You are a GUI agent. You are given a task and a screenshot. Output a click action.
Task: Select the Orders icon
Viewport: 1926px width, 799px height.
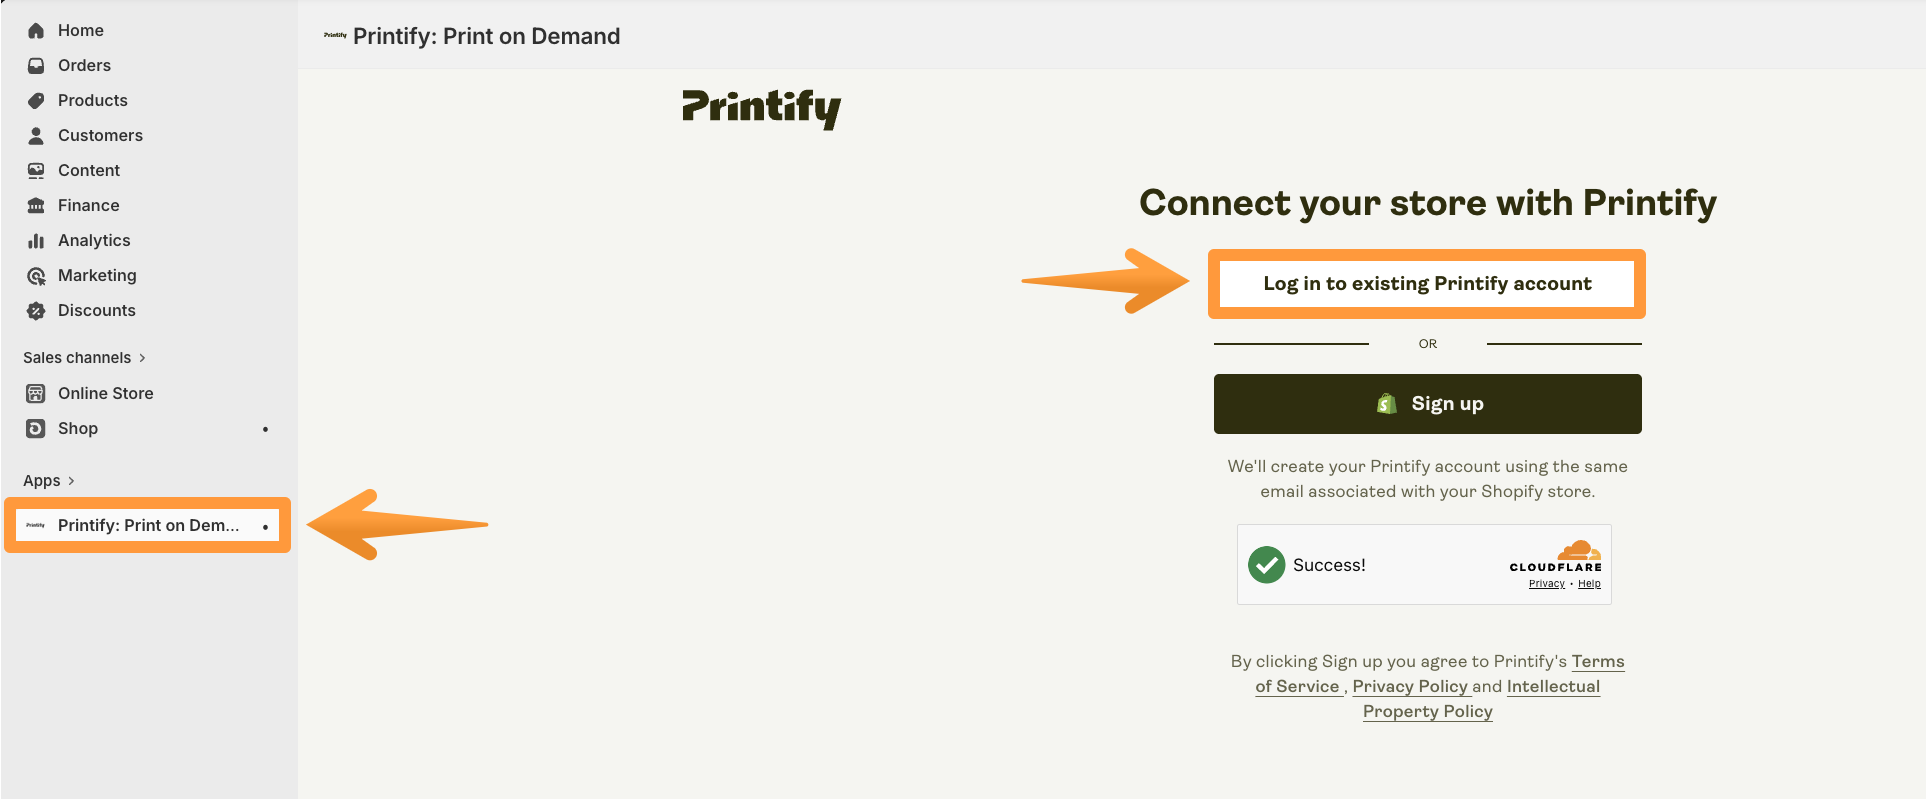click(36, 65)
